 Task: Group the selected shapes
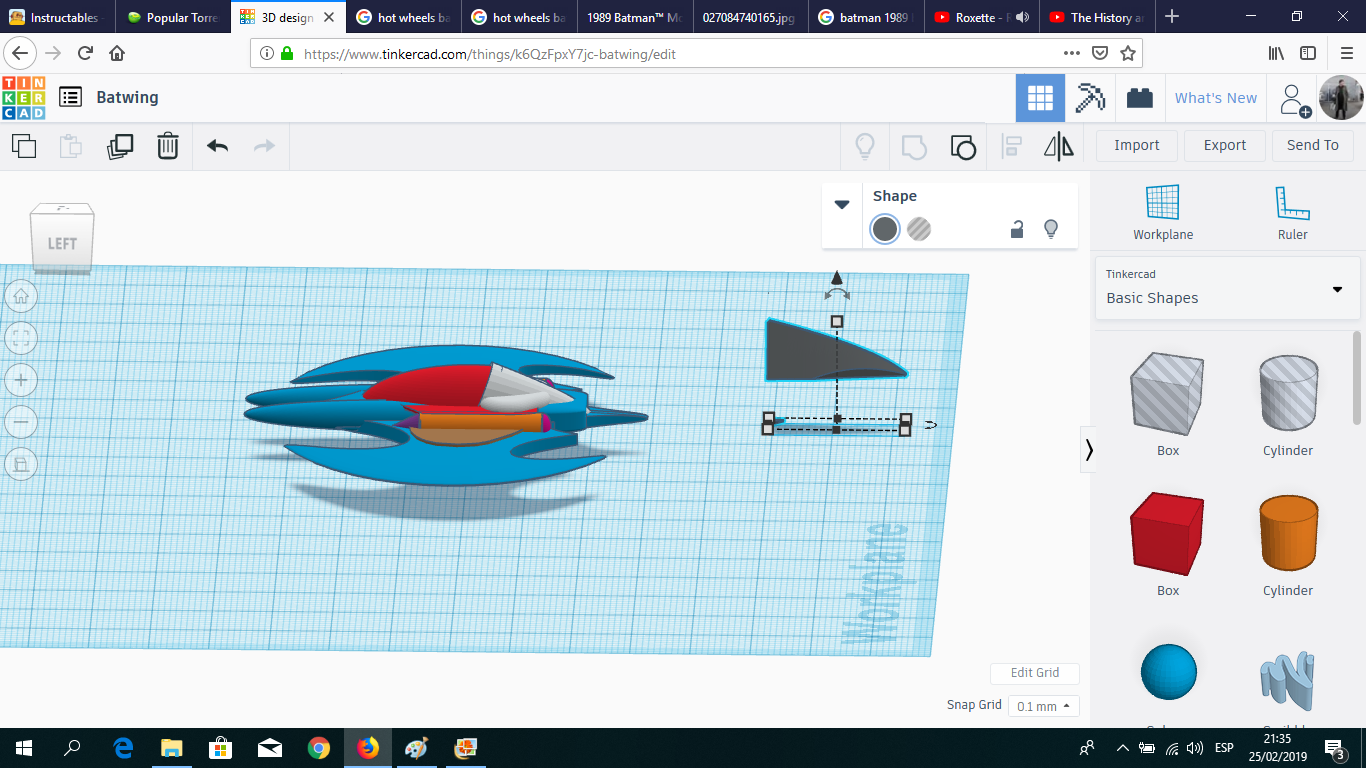click(x=914, y=147)
